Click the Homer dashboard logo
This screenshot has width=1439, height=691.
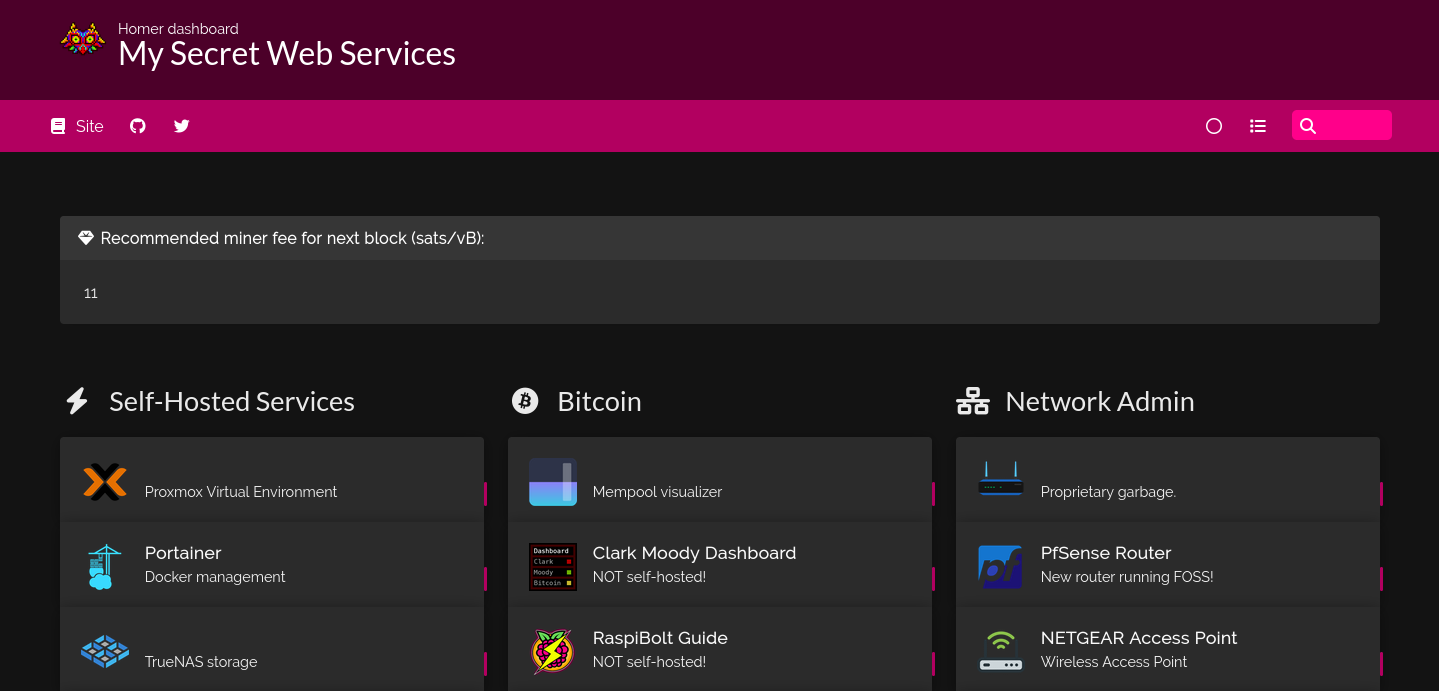pos(83,40)
